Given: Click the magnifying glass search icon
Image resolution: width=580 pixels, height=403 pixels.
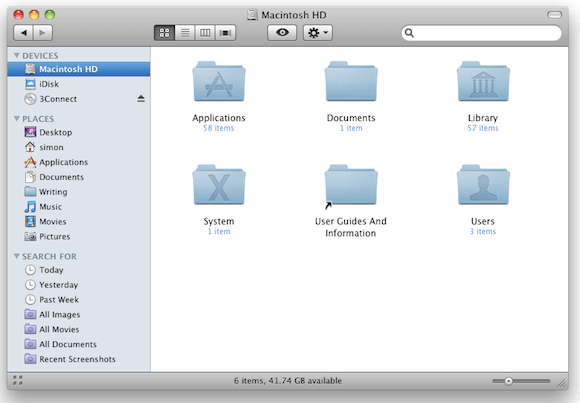Looking at the screenshot, I should click(409, 33).
